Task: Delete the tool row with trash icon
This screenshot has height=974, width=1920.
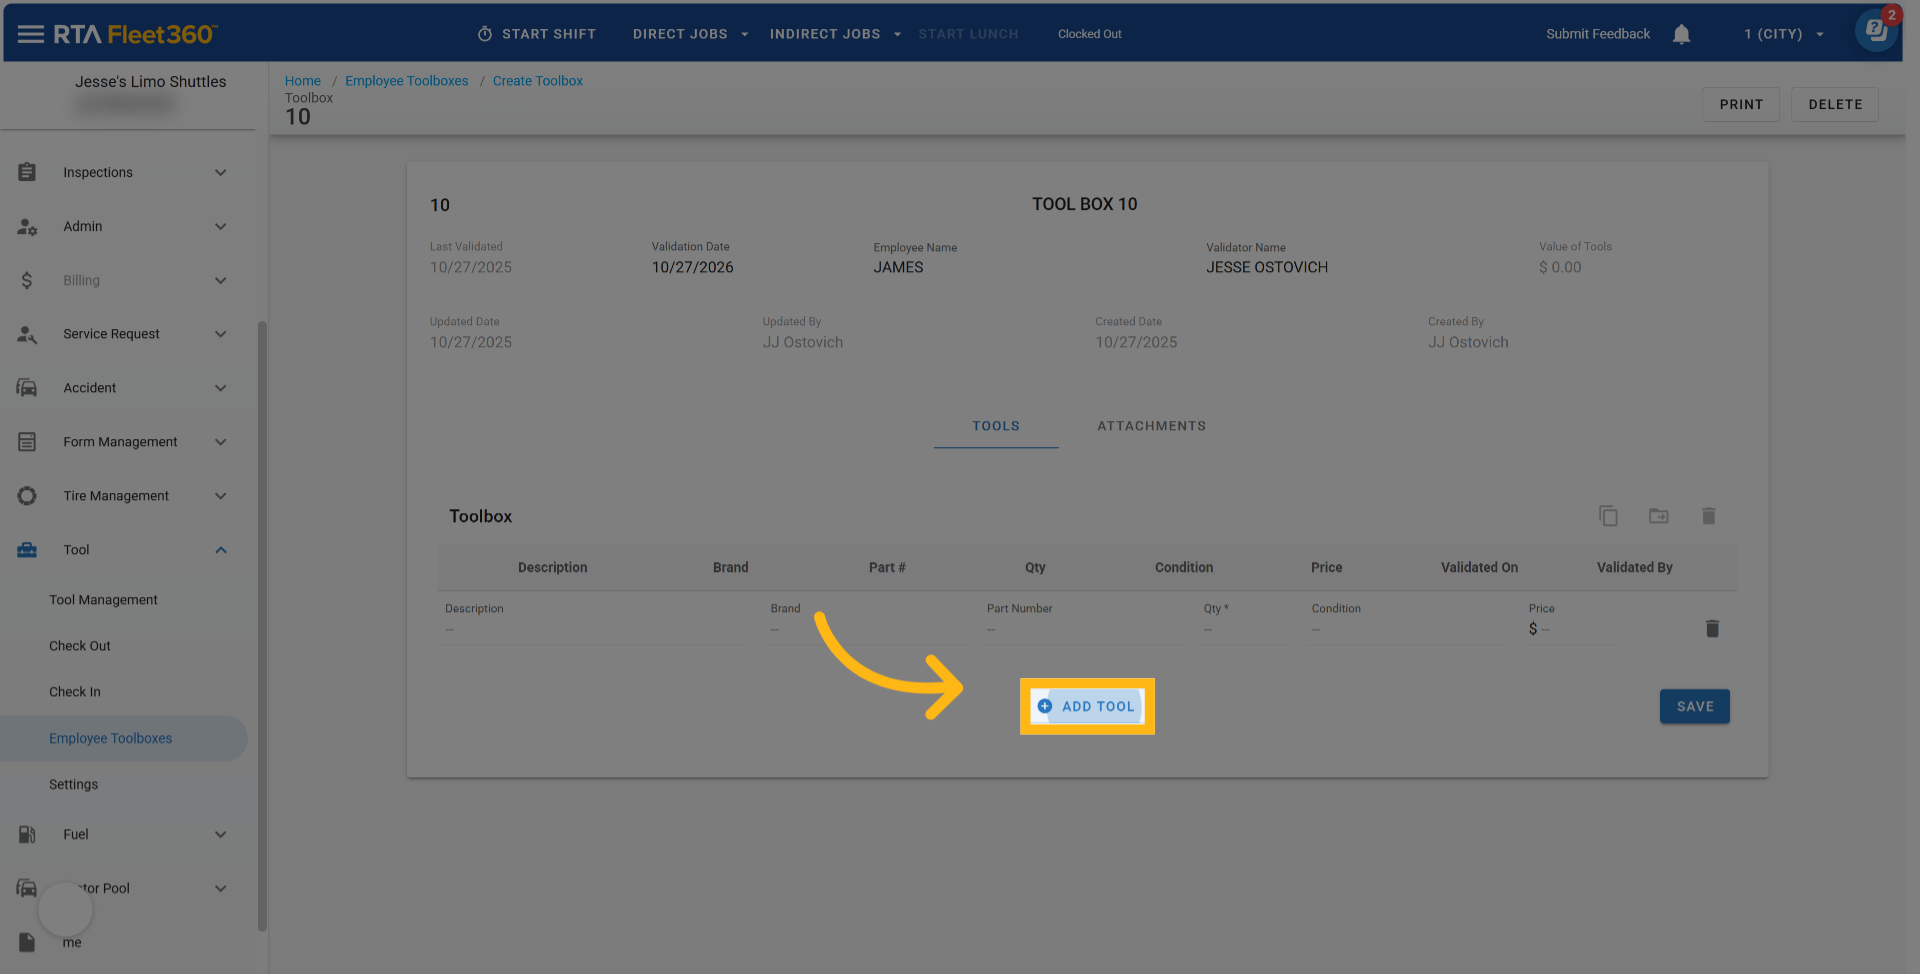Action: tap(1711, 629)
